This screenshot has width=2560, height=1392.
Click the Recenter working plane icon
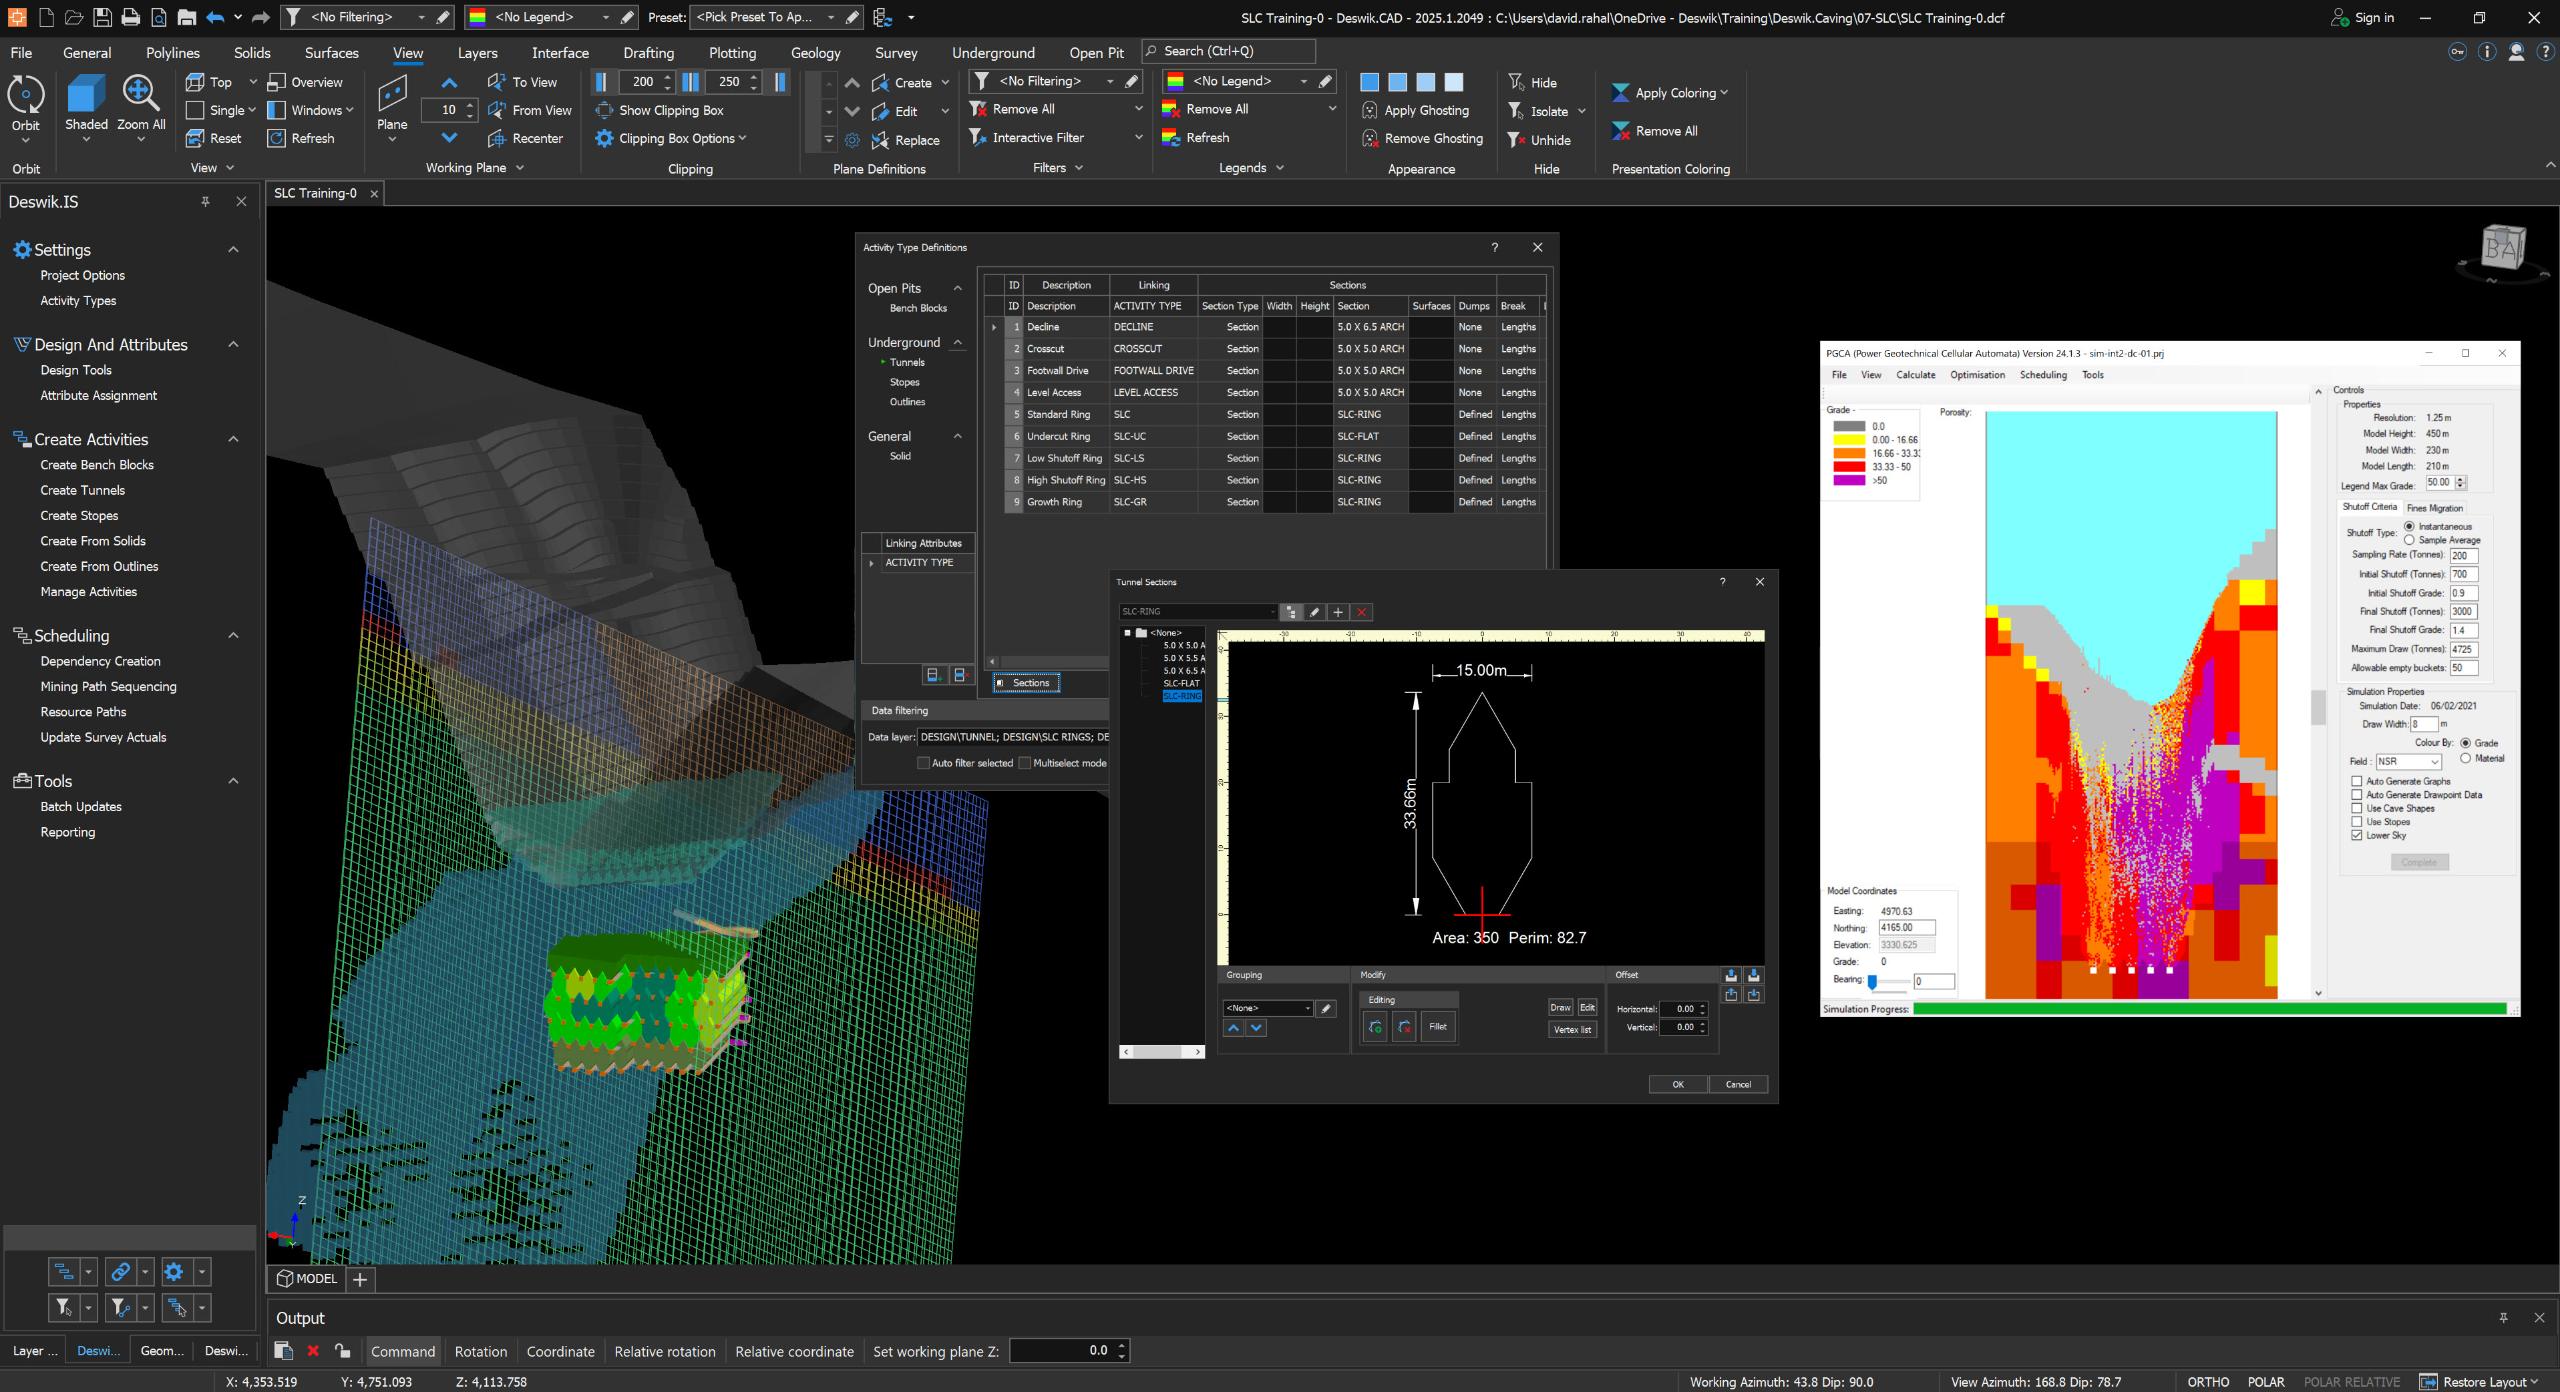(497, 138)
